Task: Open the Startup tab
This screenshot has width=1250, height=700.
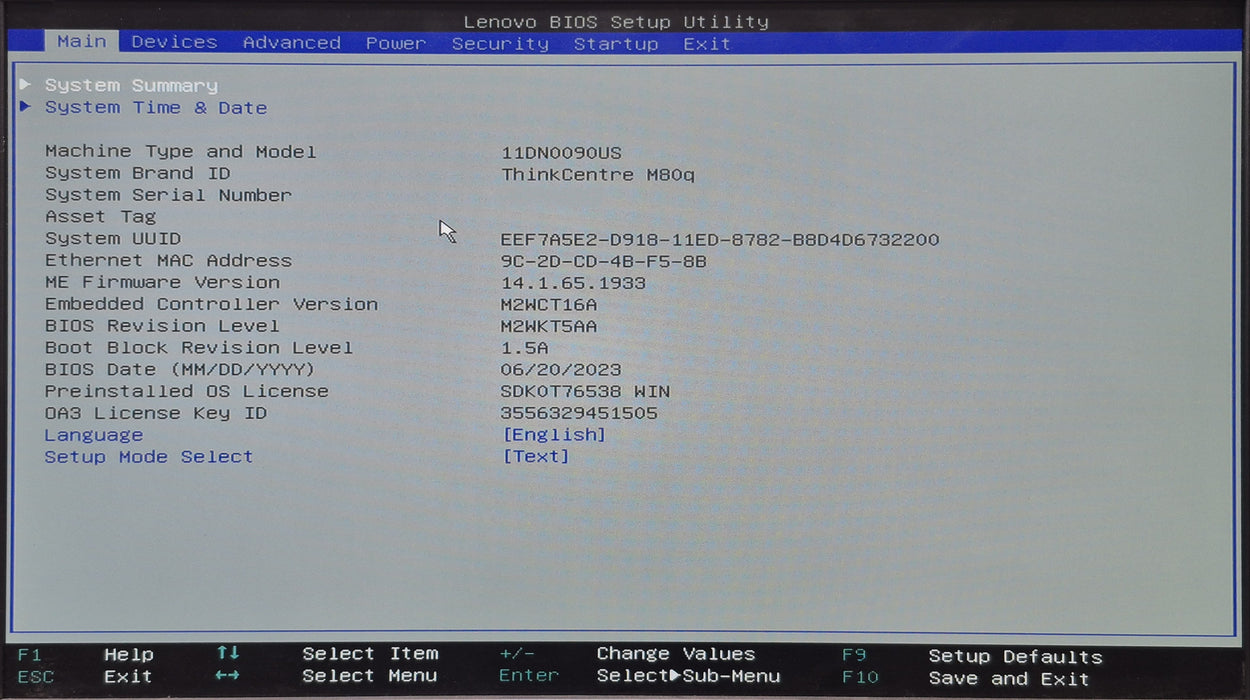Action: 616,43
